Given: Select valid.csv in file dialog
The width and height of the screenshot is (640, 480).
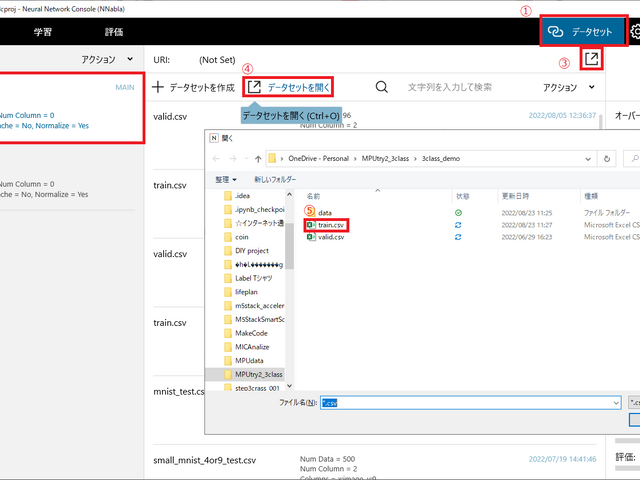Looking at the screenshot, I should tap(331, 237).
